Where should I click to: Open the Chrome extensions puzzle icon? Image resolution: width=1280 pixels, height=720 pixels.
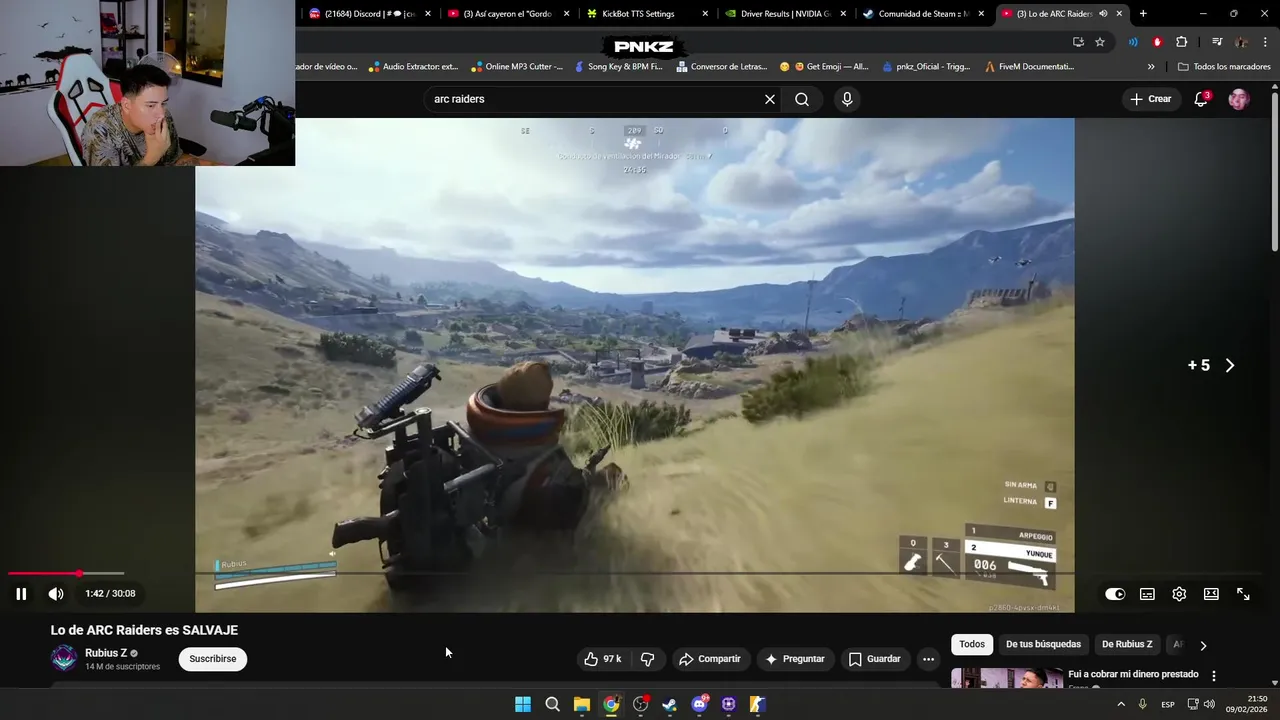(1181, 42)
